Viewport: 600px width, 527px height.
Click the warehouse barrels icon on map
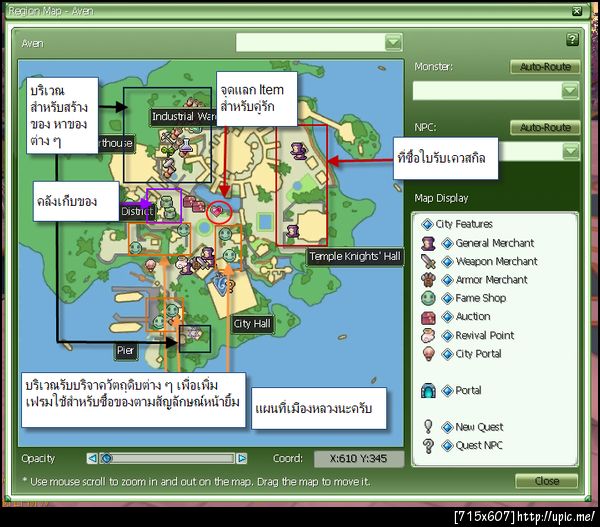point(166,207)
